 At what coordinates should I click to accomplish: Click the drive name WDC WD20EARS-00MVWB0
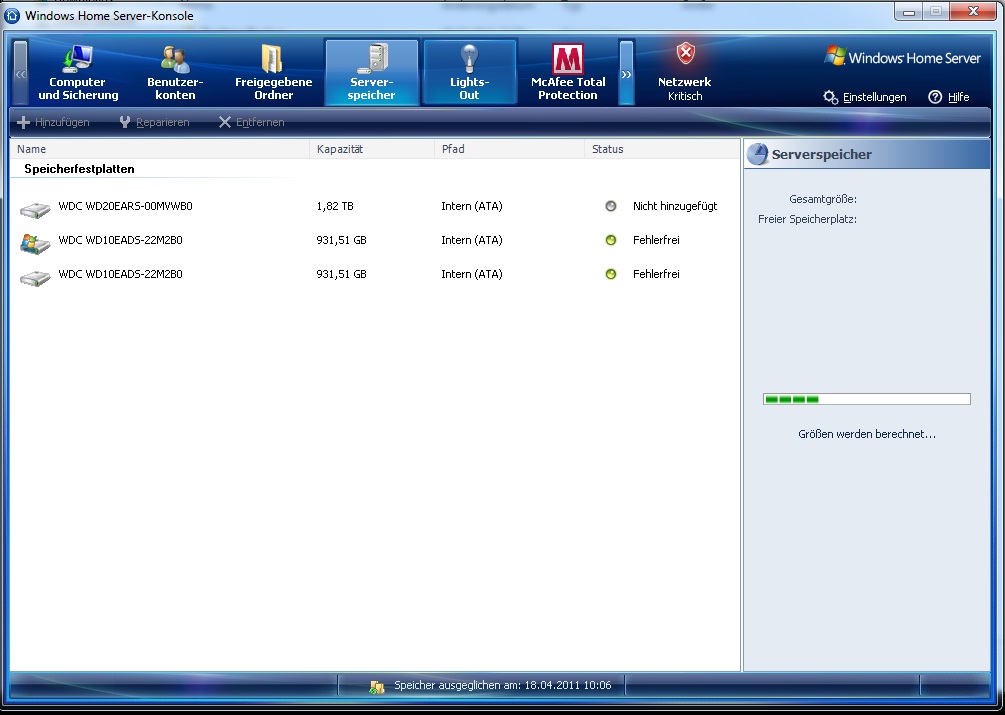pos(126,206)
